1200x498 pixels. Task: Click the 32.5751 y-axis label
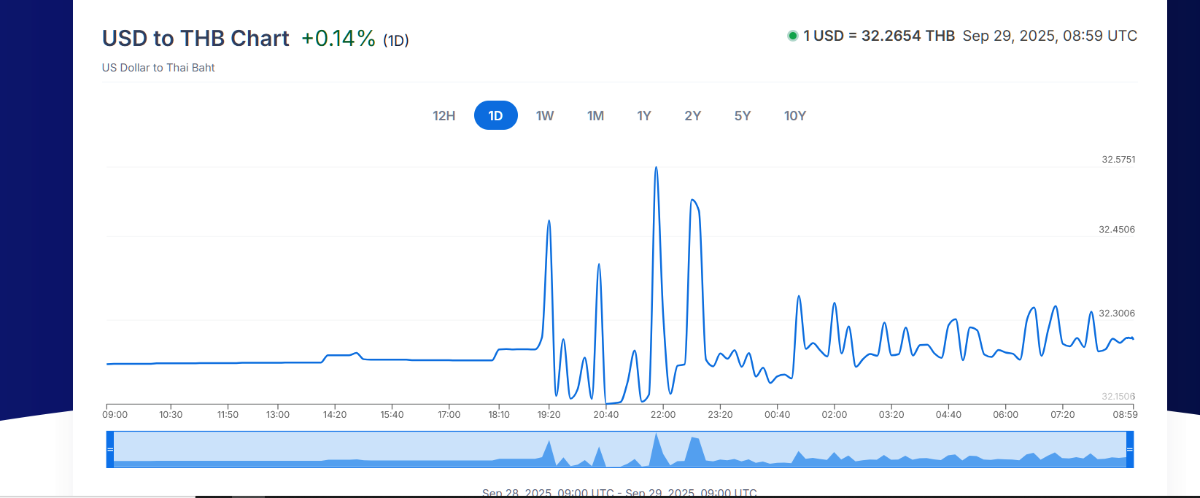click(x=1118, y=160)
